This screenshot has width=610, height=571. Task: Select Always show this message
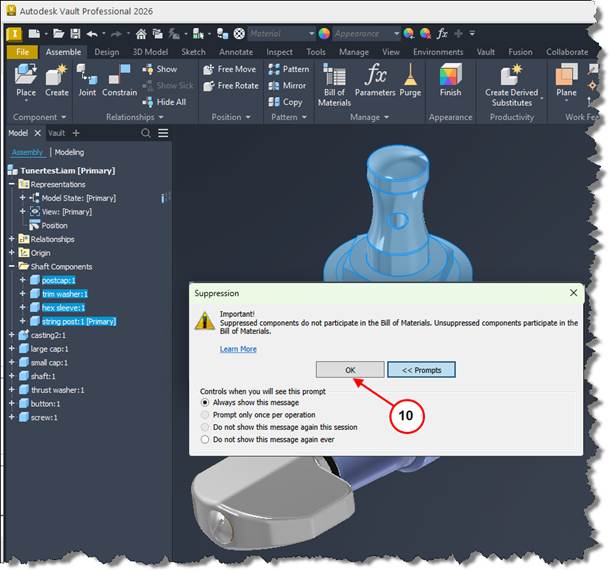pos(205,403)
